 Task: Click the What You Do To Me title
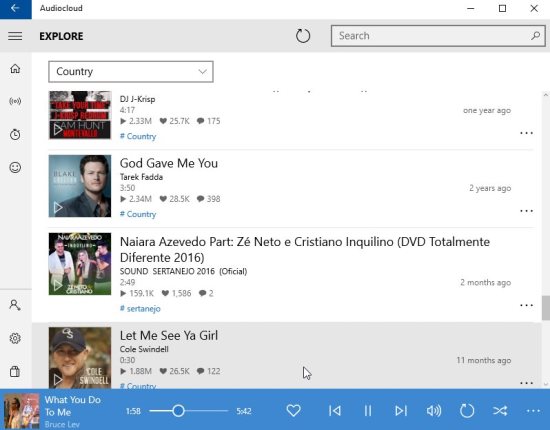click(73, 406)
